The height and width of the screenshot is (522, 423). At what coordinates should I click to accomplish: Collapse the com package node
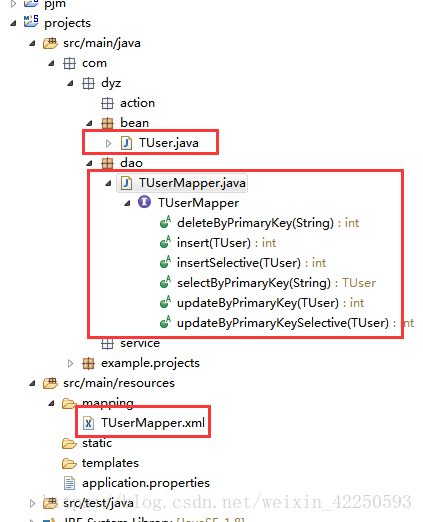tap(51, 63)
